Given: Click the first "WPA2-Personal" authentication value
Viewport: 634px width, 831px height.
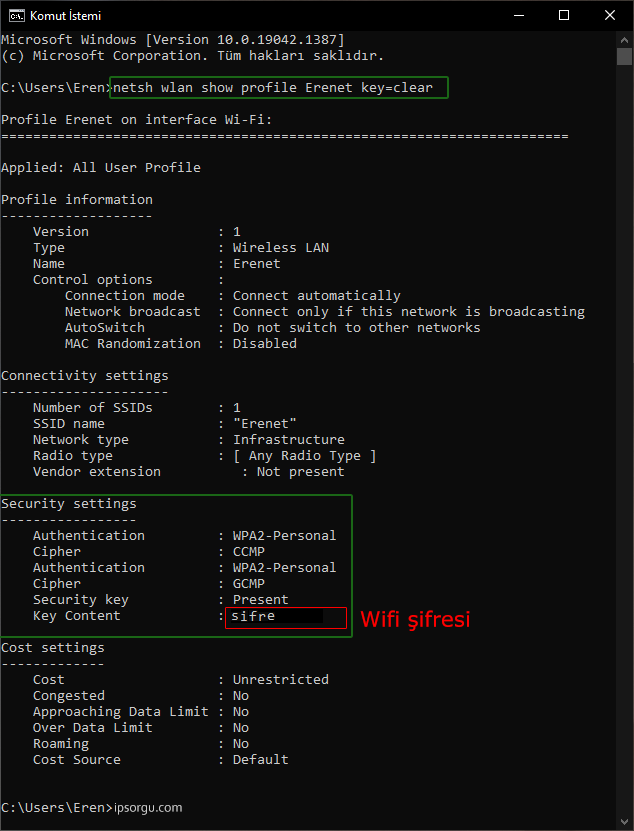Looking at the screenshot, I should coord(284,536).
